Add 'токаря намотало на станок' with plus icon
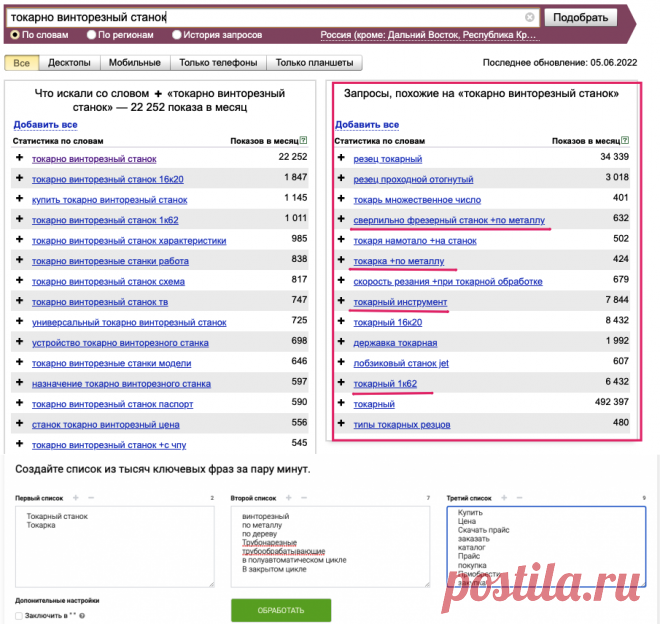This screenshot has width=660, height=624. [x=341, y=239]
